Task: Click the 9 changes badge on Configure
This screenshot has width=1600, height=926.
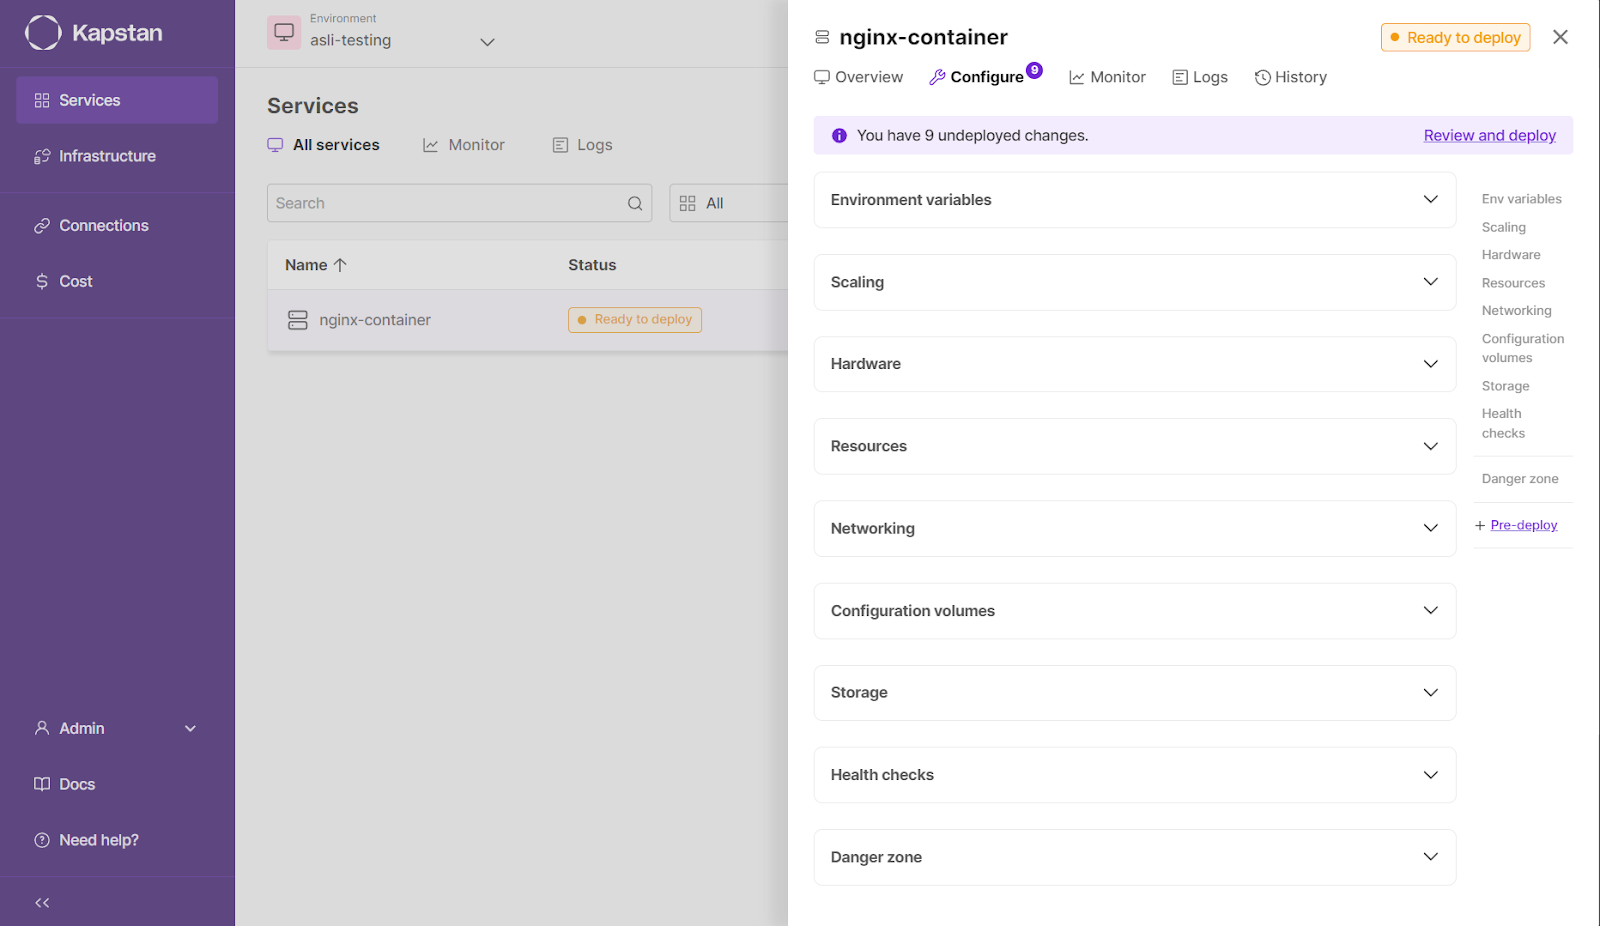Action: pos(1035,70)
